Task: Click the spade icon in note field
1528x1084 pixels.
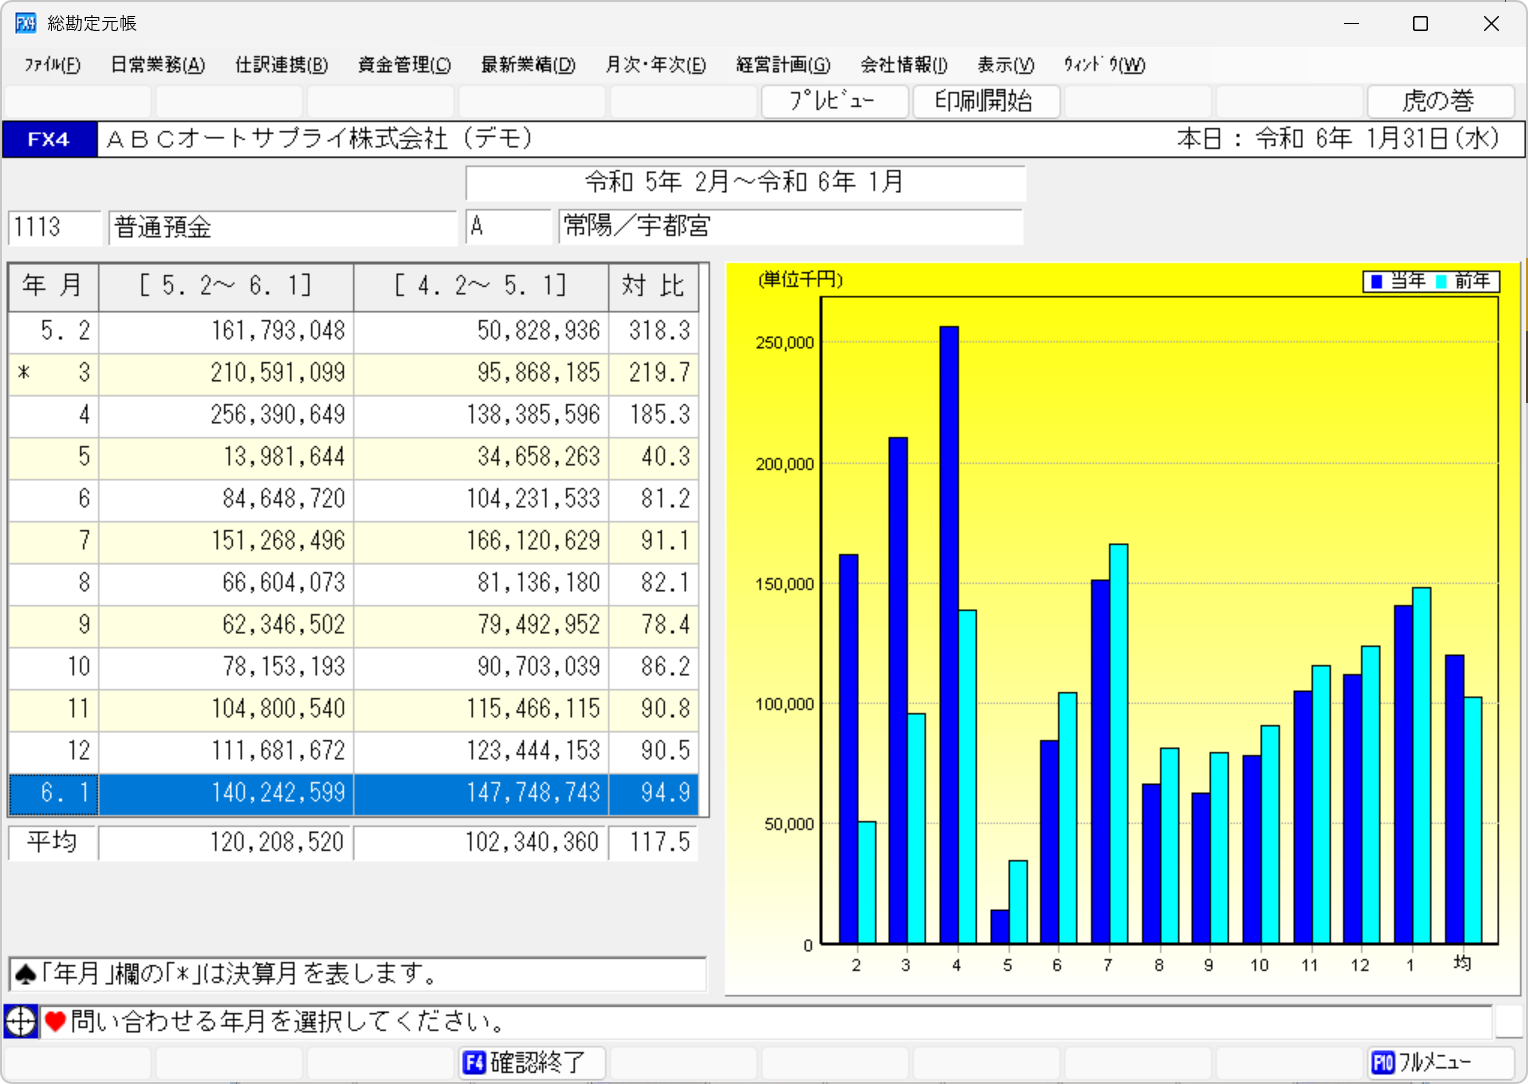Action: point(27,974)
